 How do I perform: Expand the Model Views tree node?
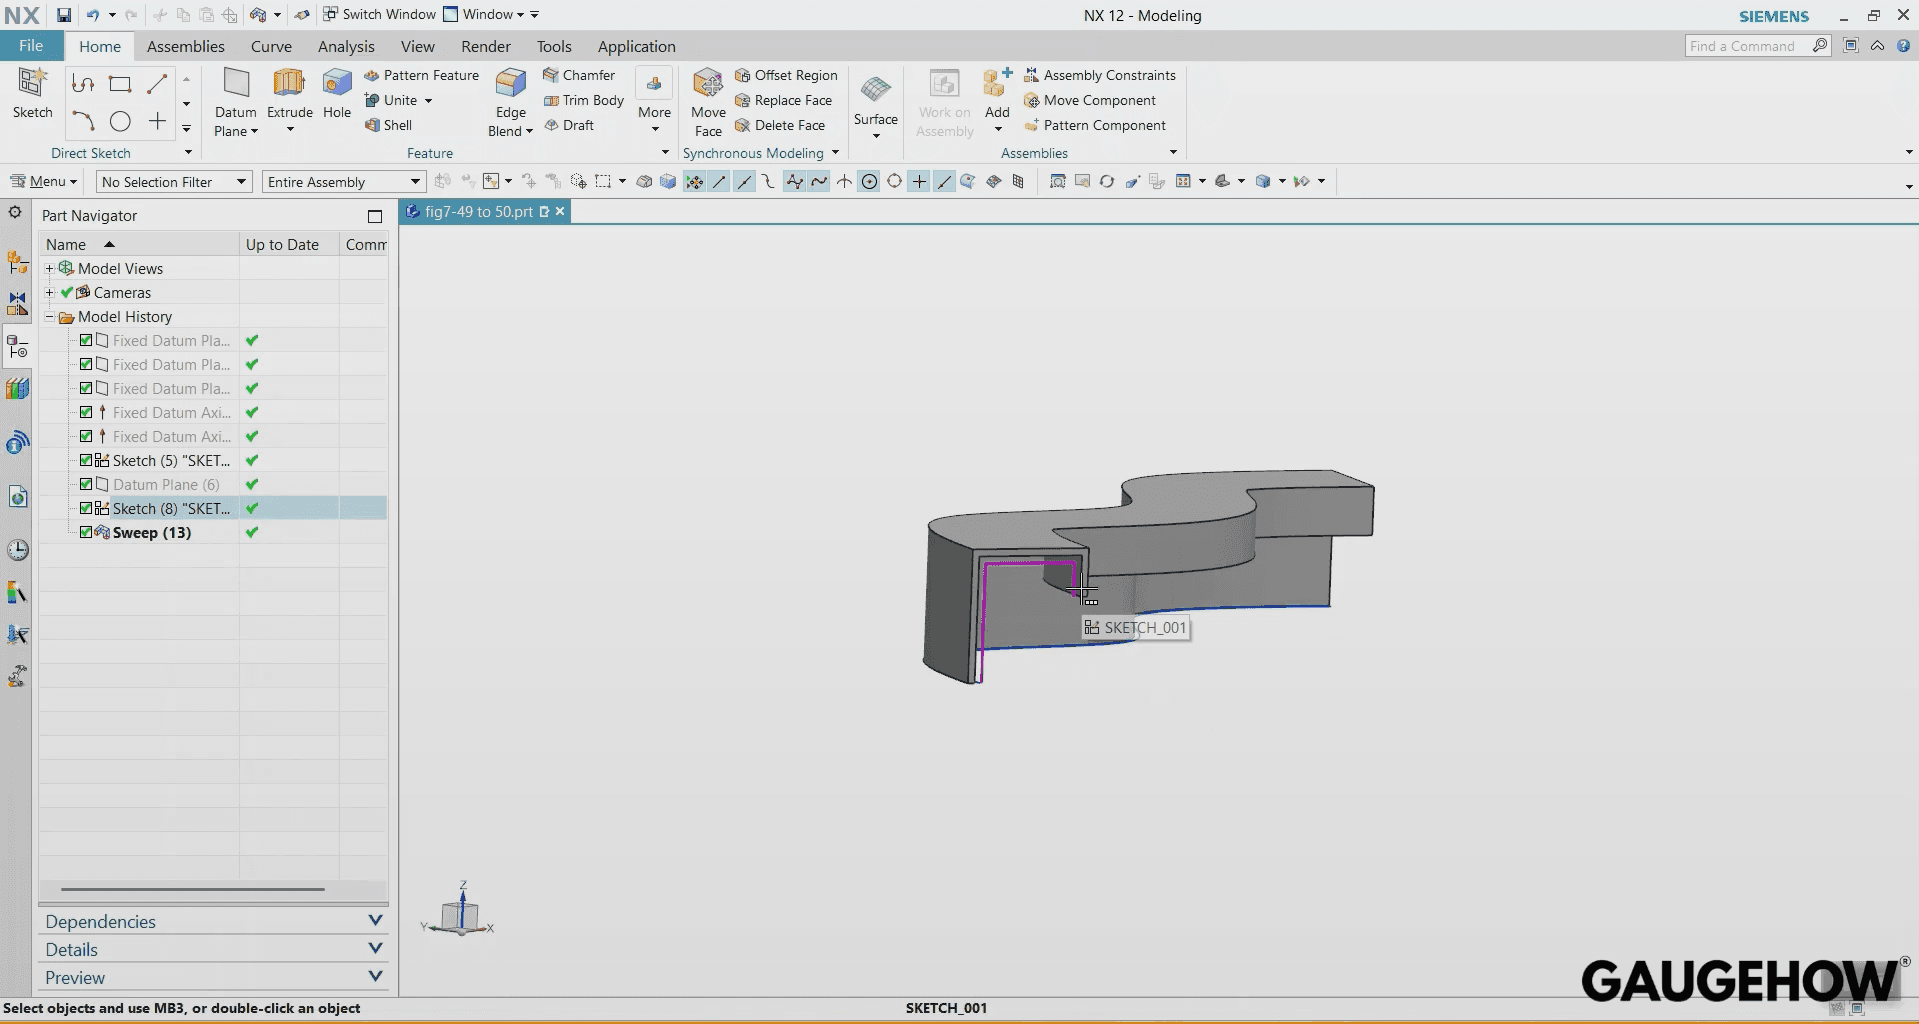click(48, 268)
